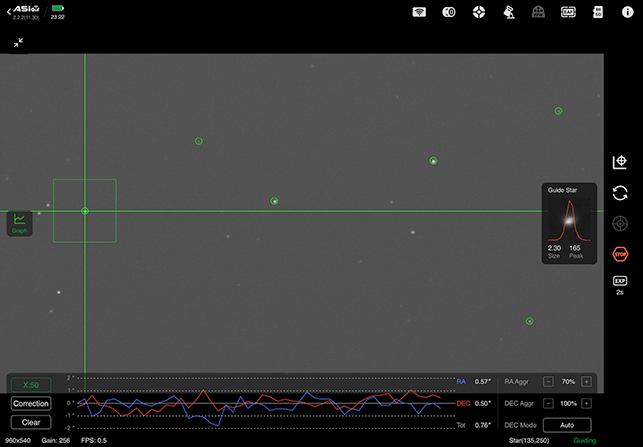Screen dimensions: 643x447
Task: Click the green Guiding status text
Action: (585, 440)
